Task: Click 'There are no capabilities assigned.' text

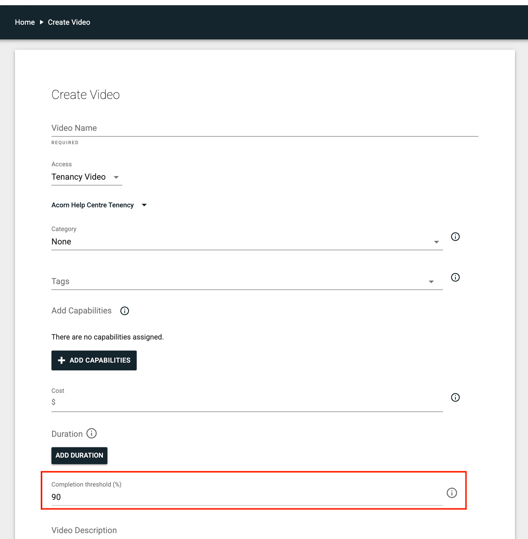Action: tap(107, 337)
